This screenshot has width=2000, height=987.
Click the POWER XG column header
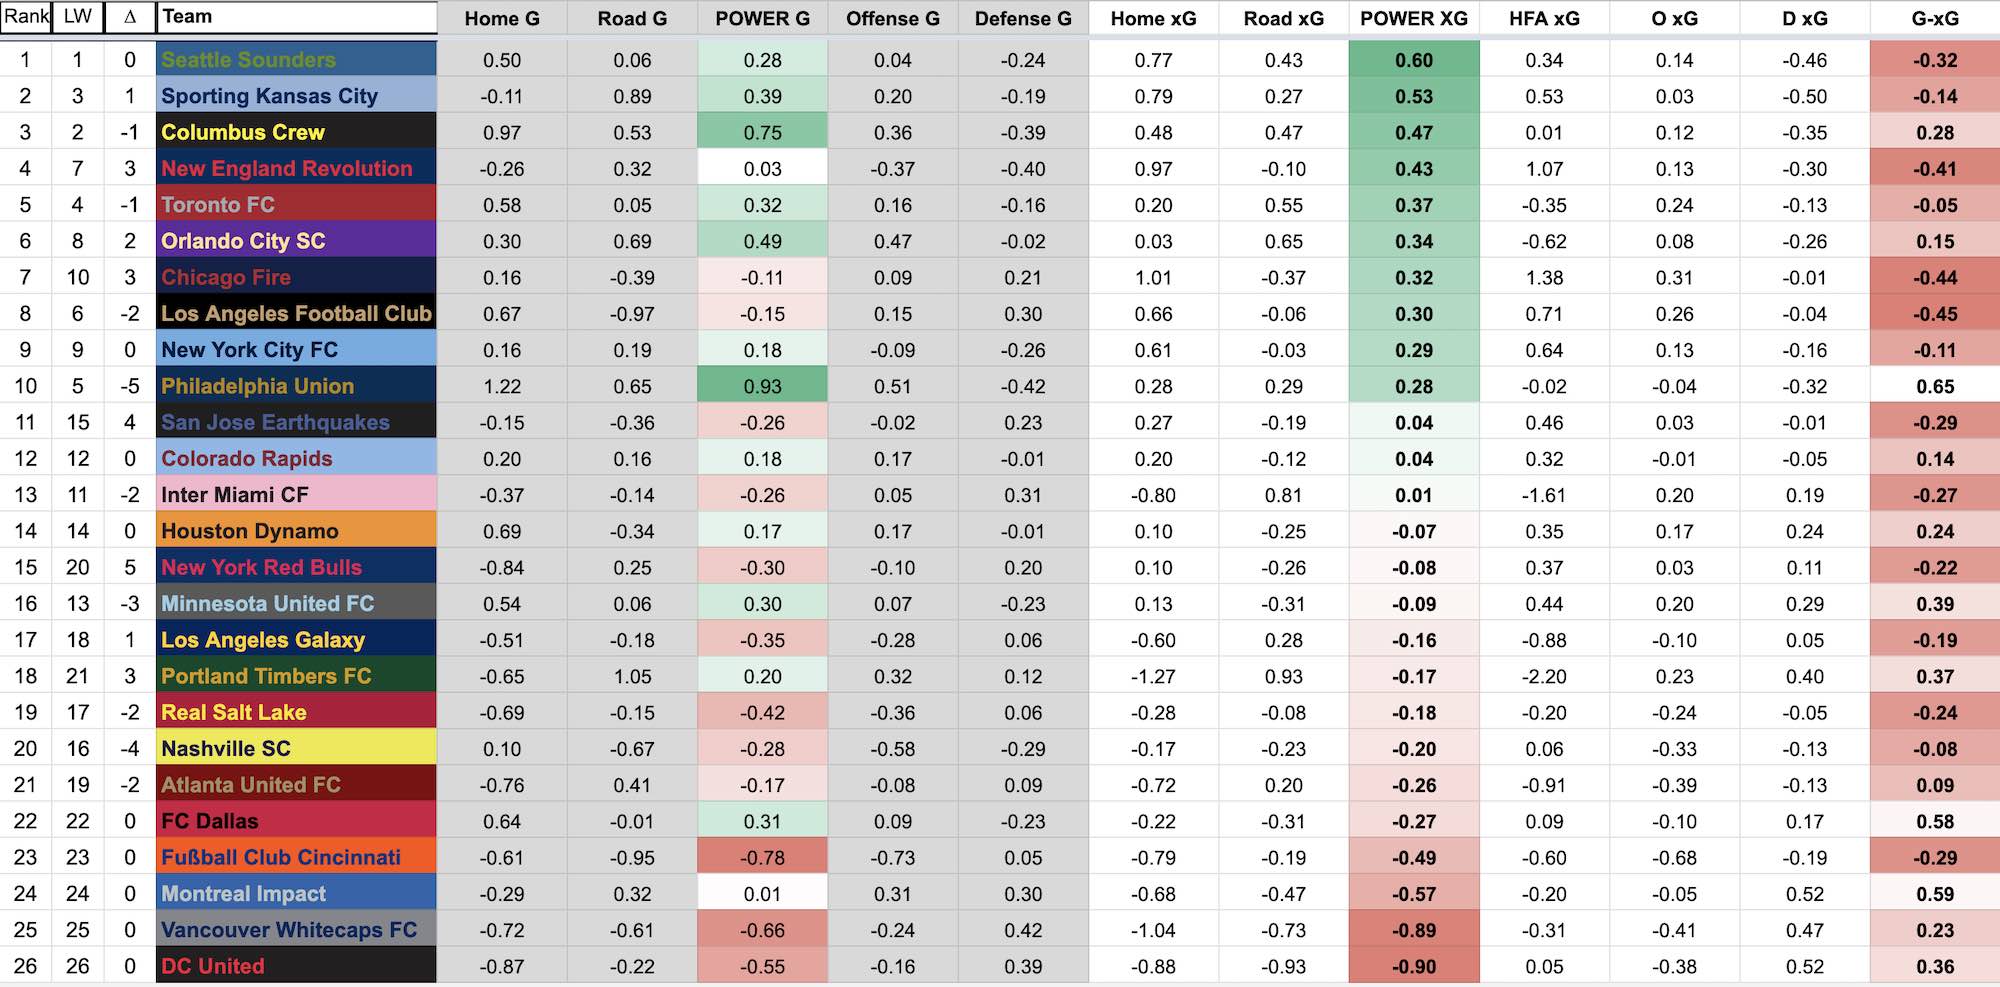1414,18
